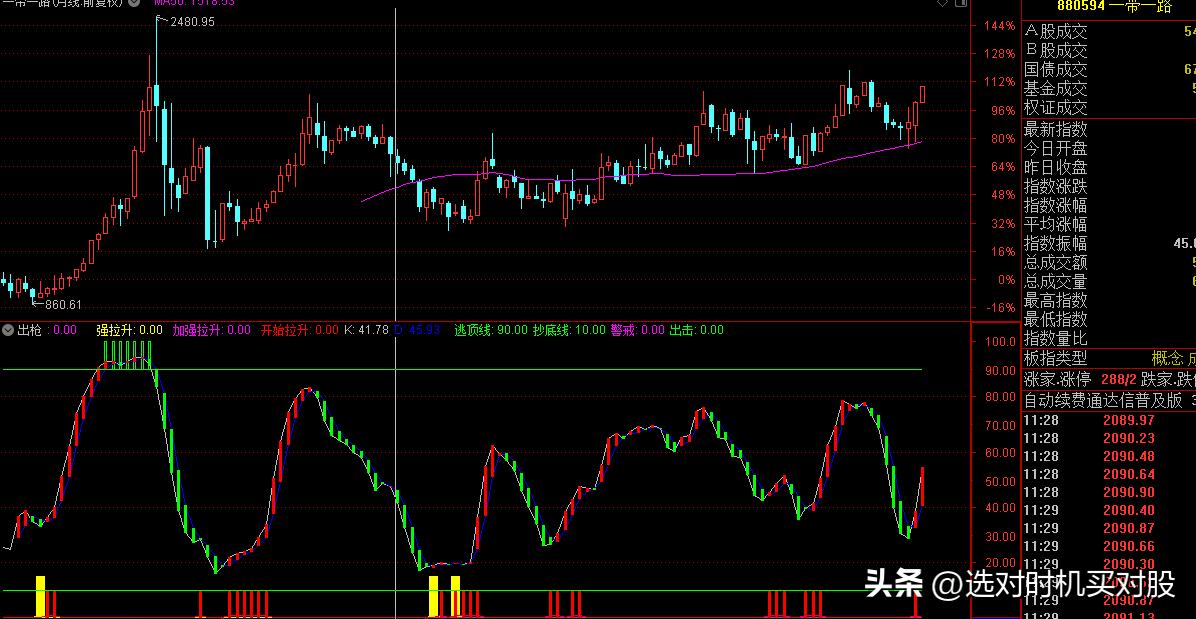Click the 2480.95 peak price label

pyautogui.click(x=192, y=22)
